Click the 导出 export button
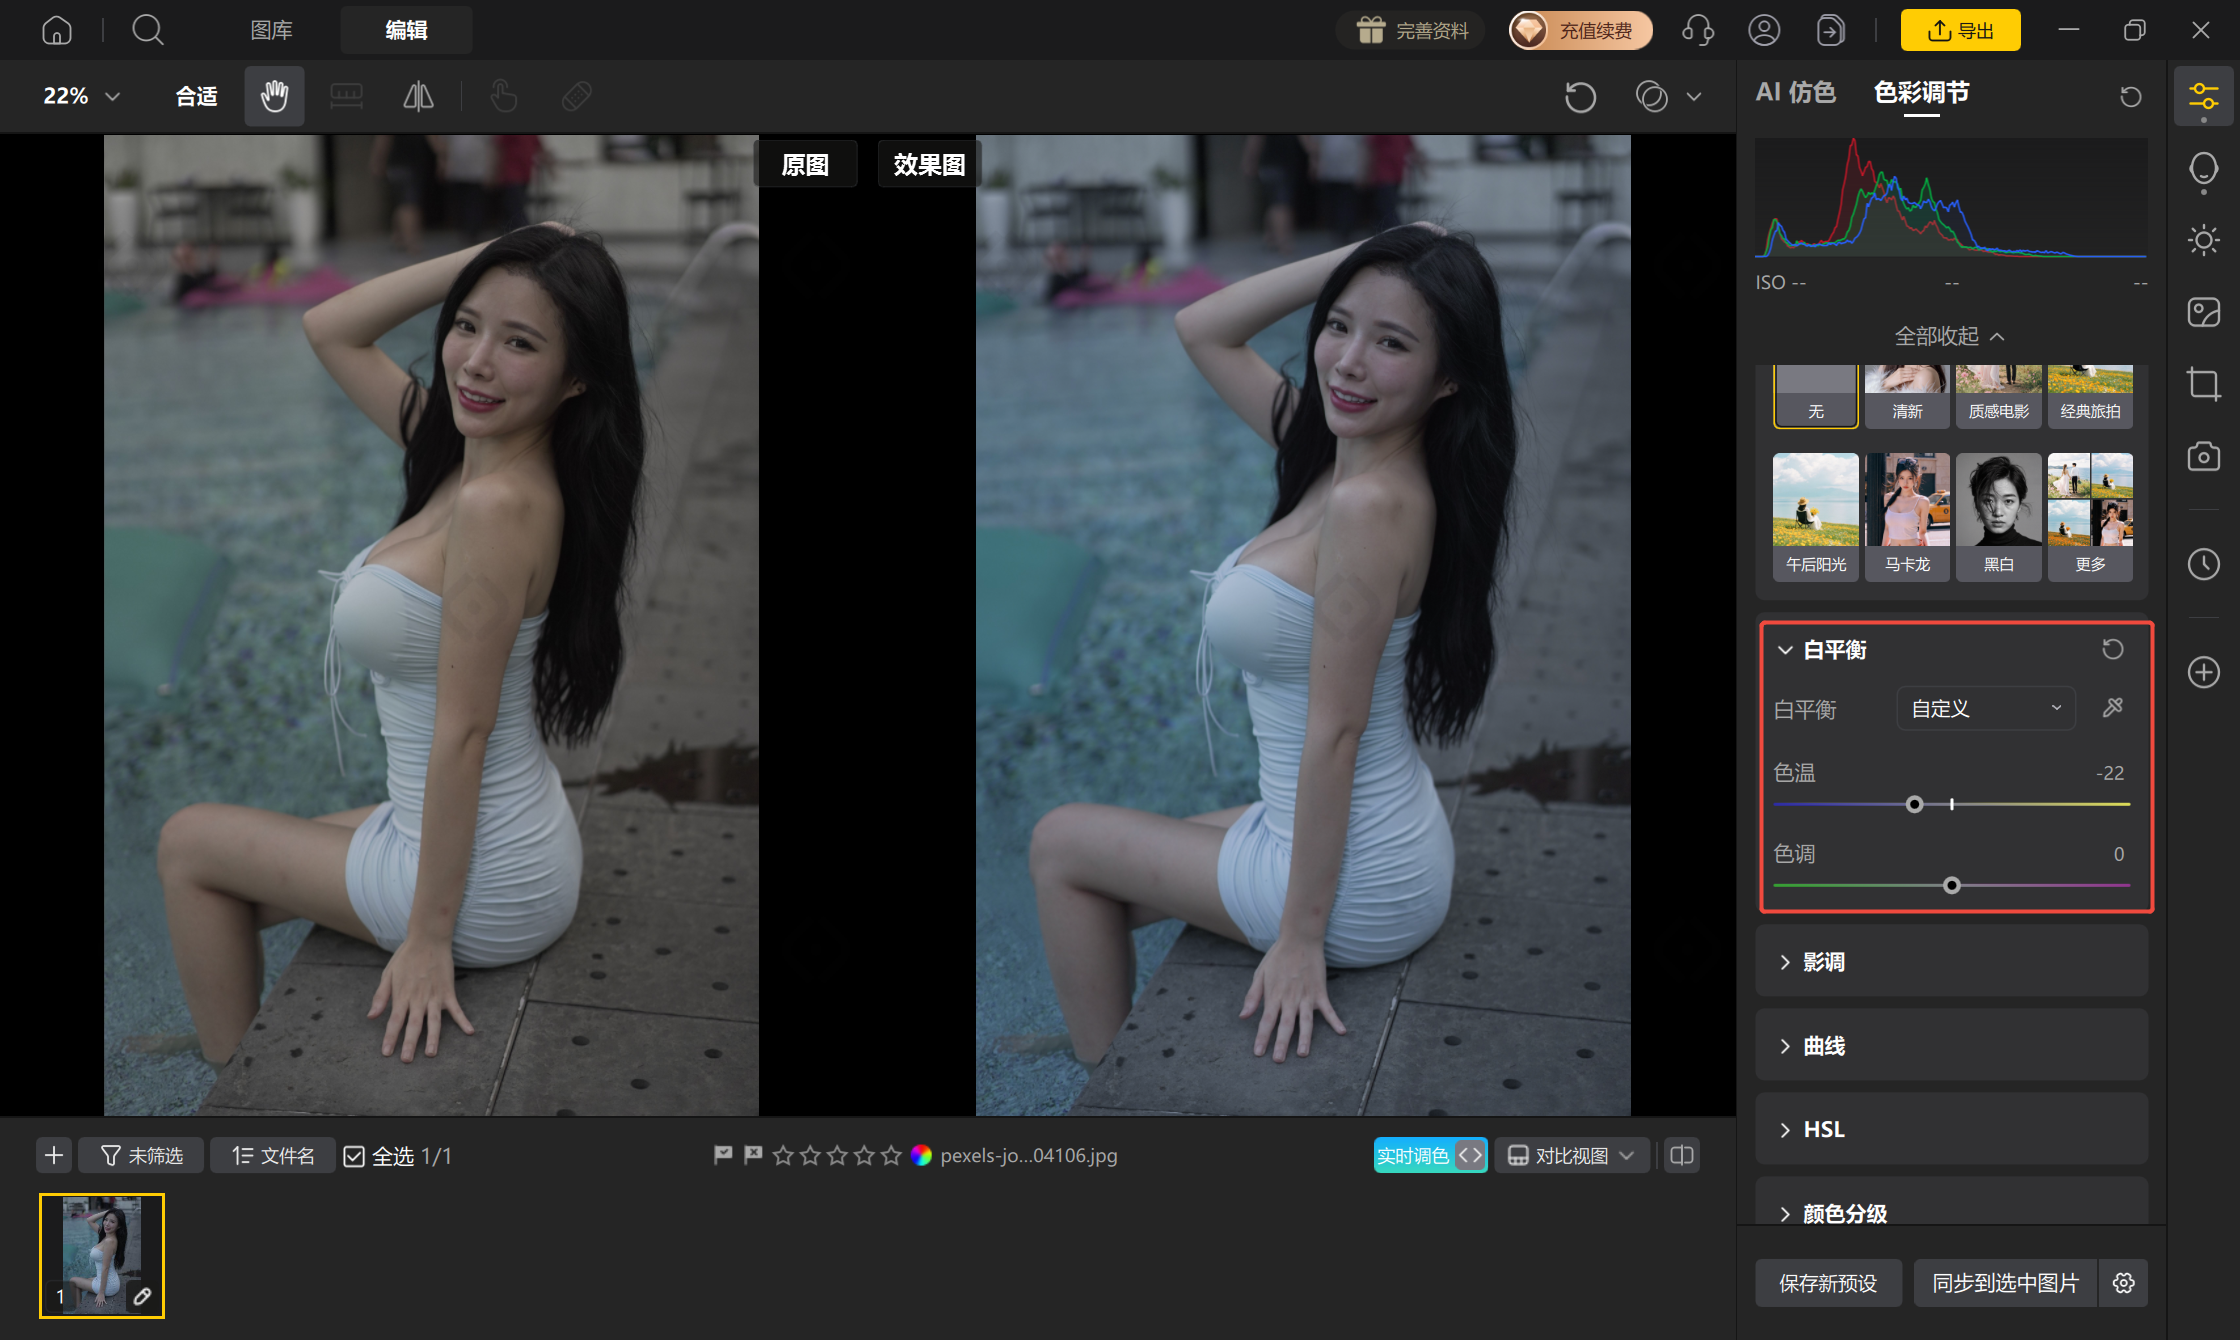2240x1340 pixels. click(1960, 30)
